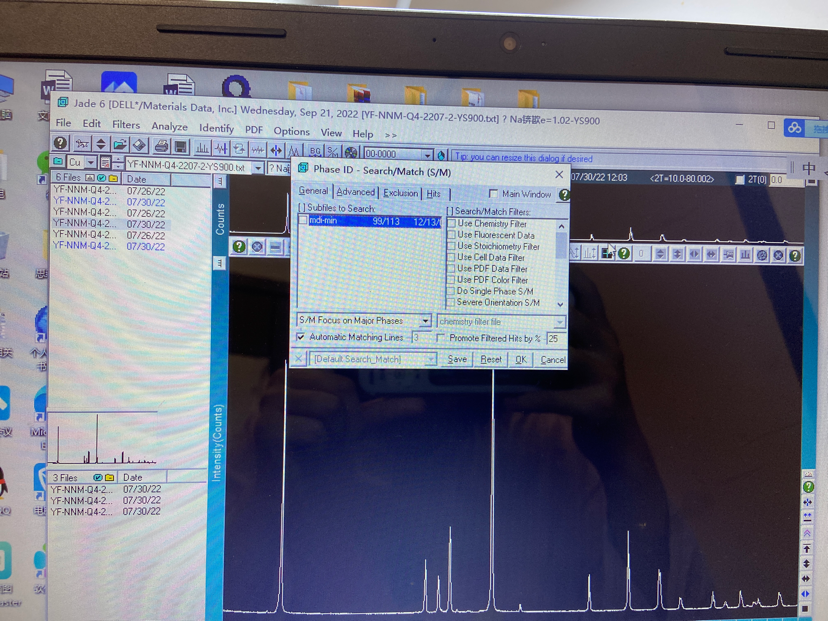This screenshot has height=621, width=828.
Task: Click the Save button in the dialog
Action: [x=457, y=359]
